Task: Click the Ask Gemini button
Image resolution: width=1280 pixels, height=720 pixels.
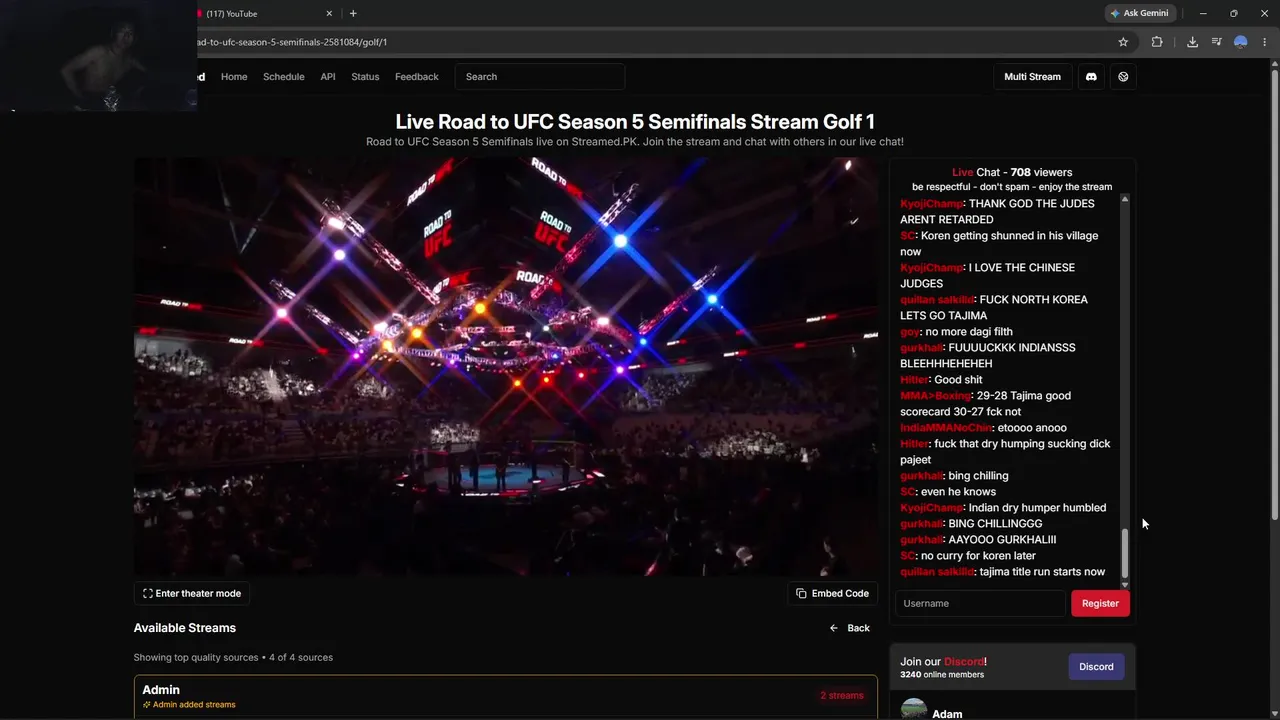Action: tap(1139, 13)
